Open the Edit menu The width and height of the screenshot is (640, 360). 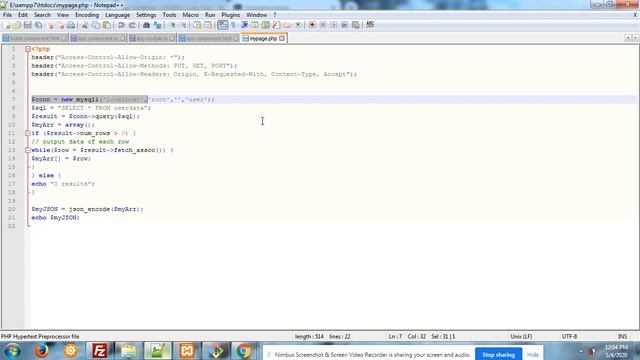point(23,15)
